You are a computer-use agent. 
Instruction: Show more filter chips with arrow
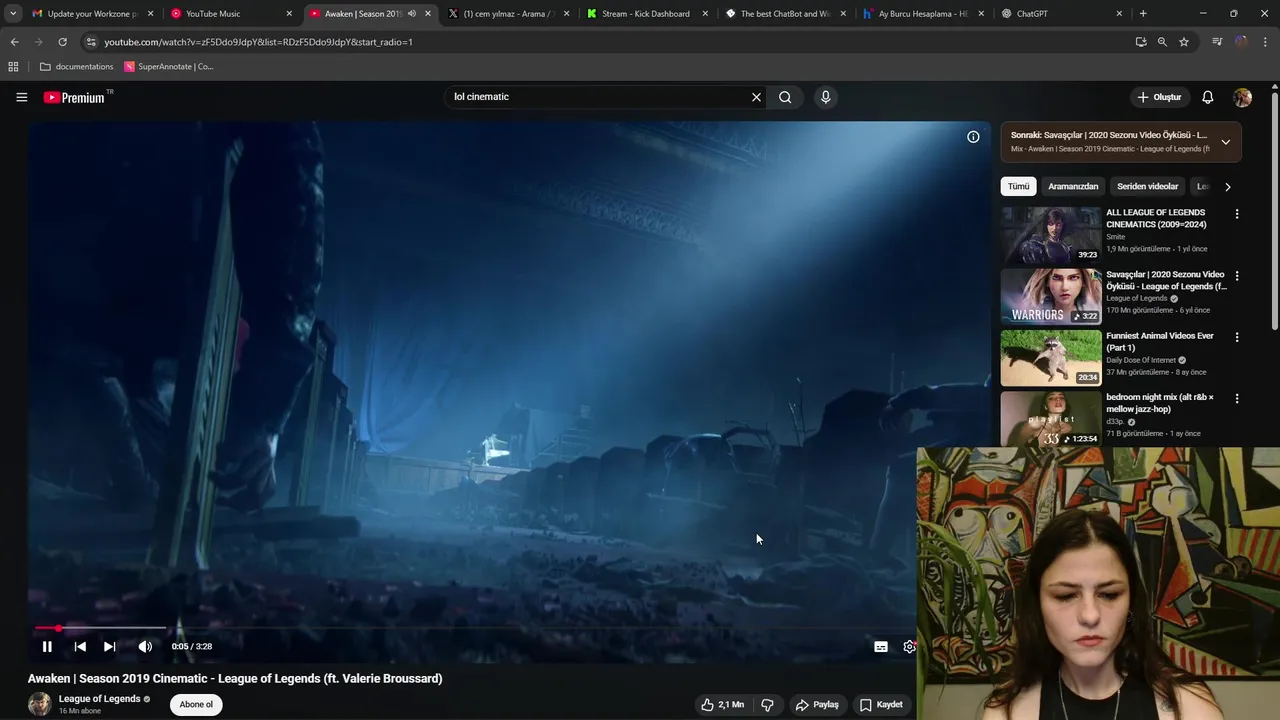[x=1228, y=186]
